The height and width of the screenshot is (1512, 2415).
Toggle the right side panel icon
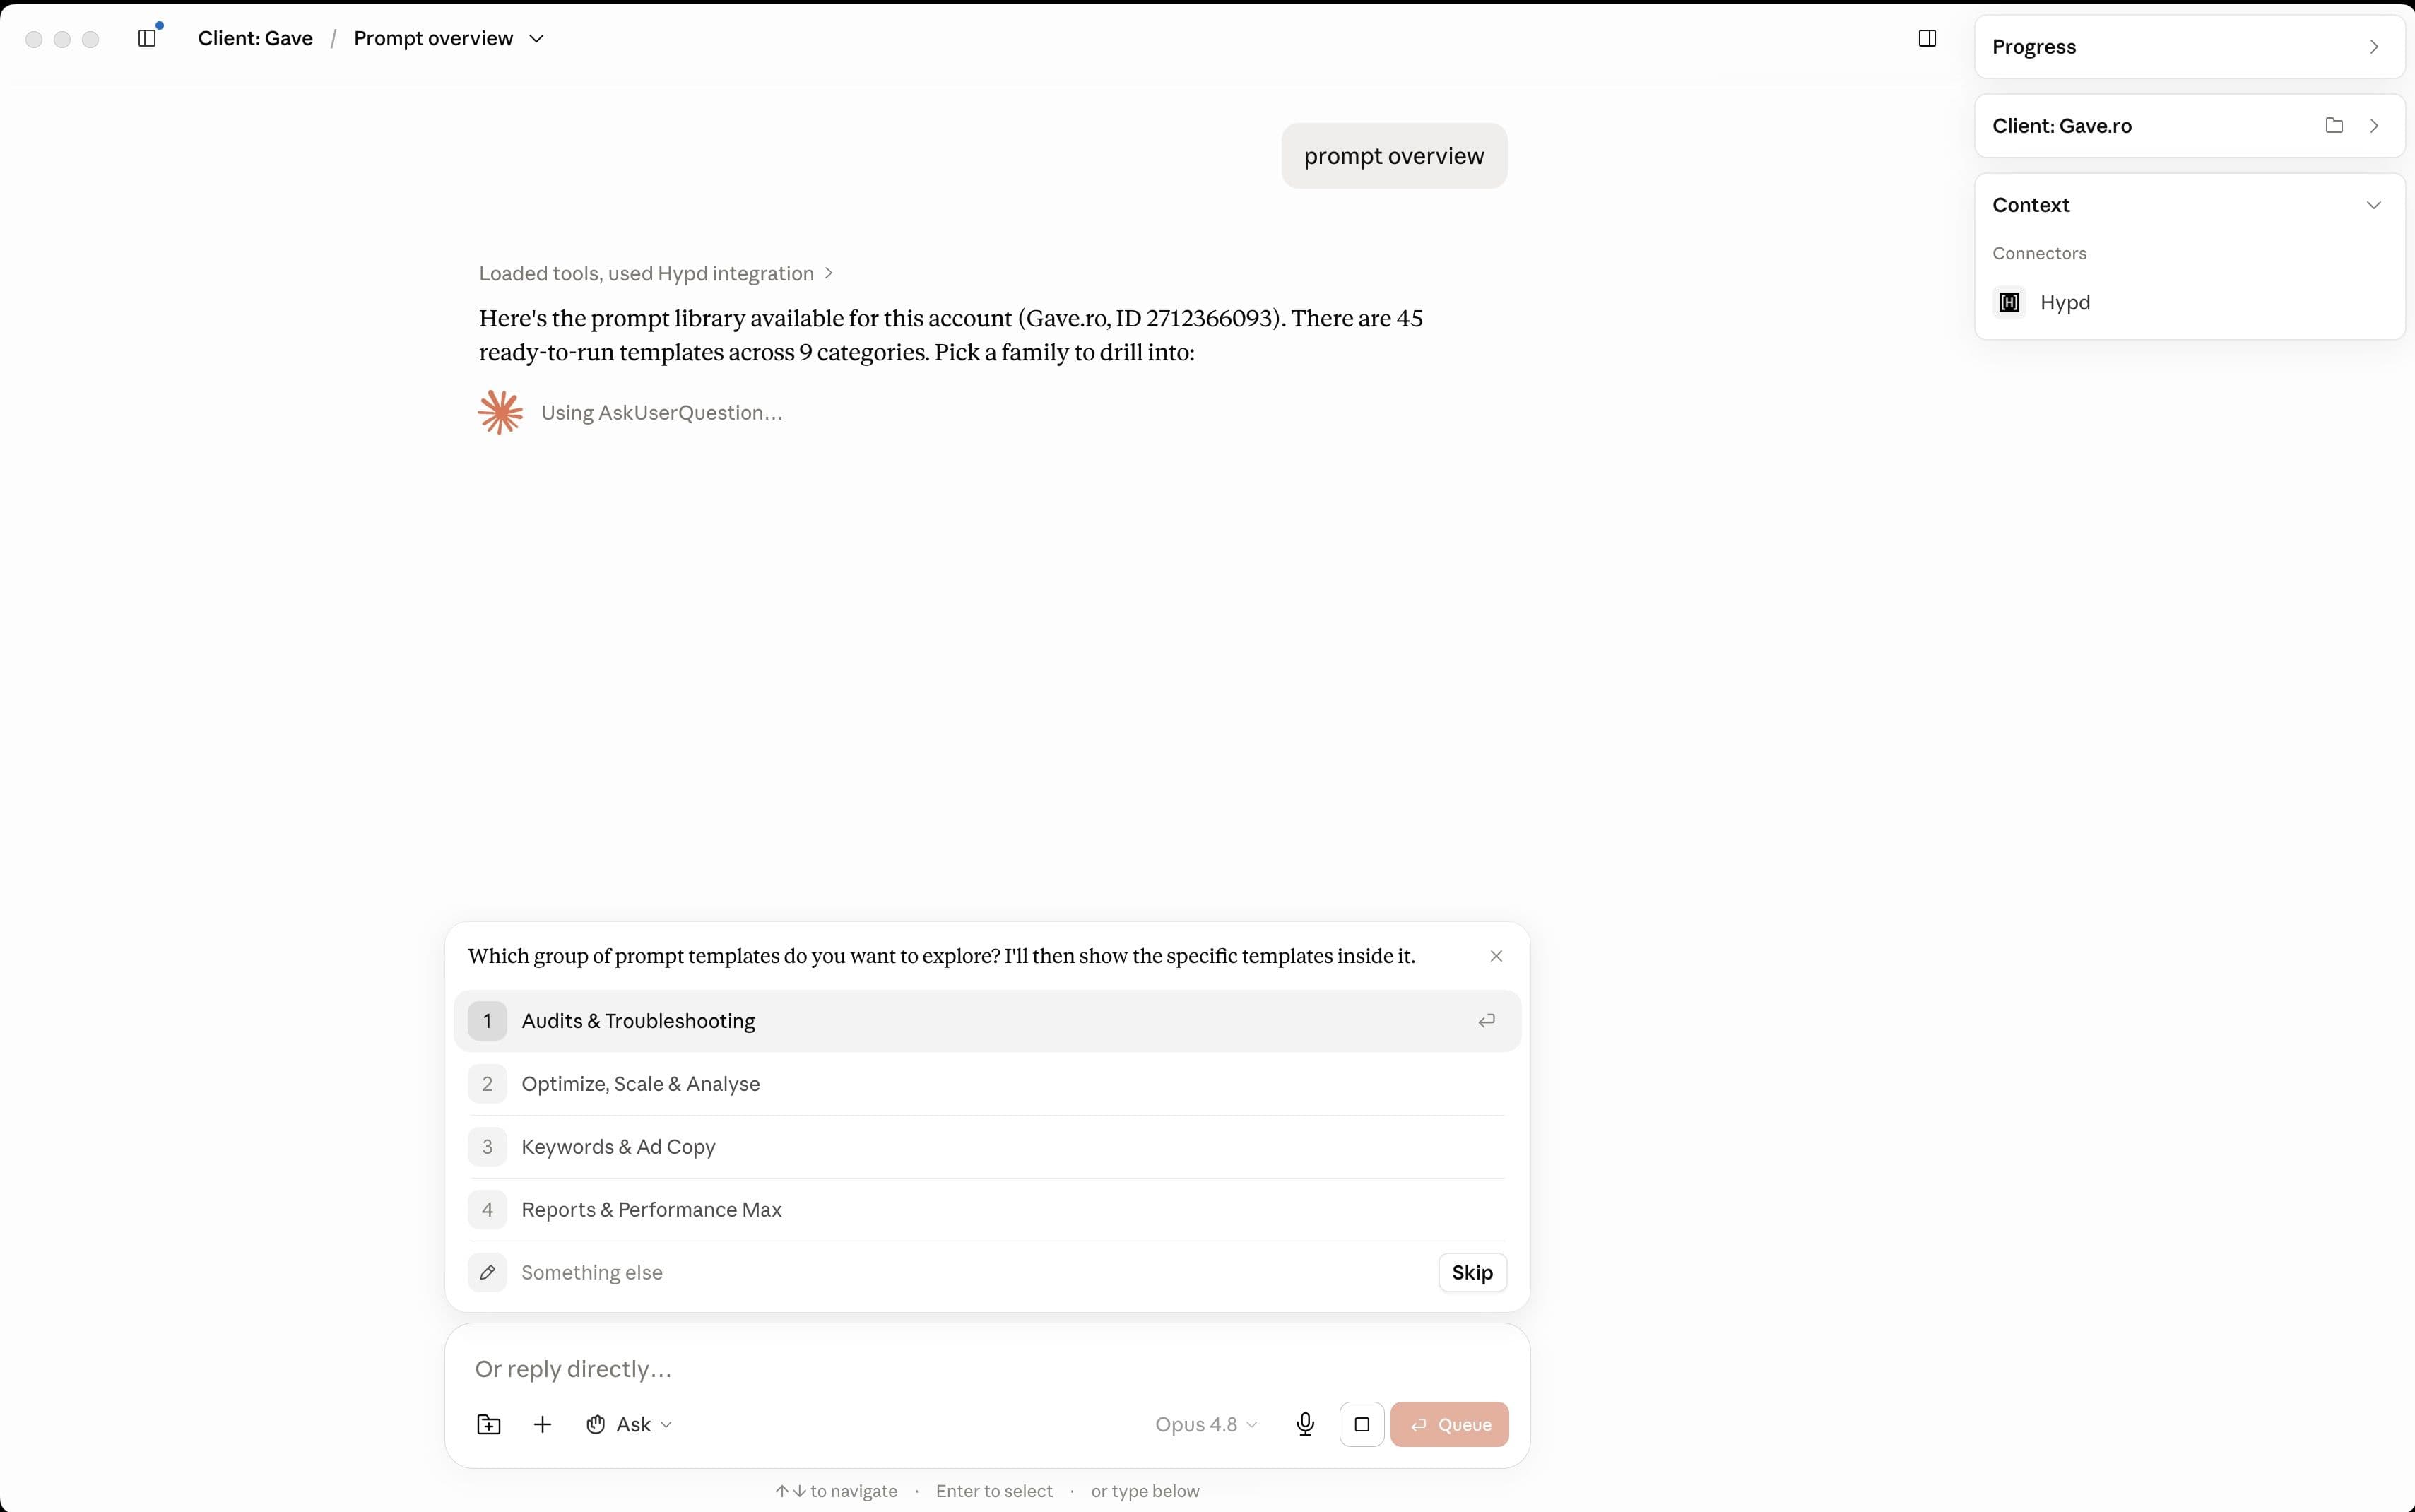tap(1927, 38)
